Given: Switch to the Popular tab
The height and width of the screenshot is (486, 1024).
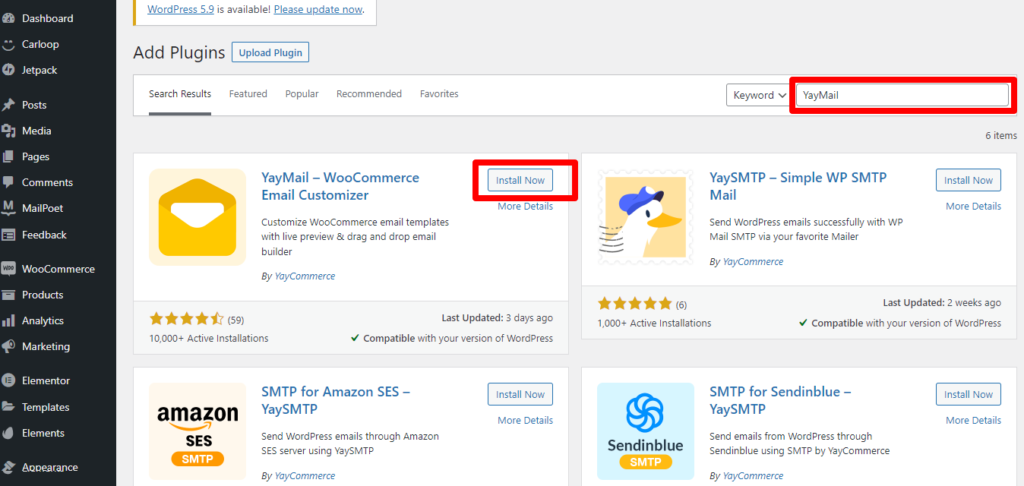Looking at the screenshot, I should [x=302, y=94].
